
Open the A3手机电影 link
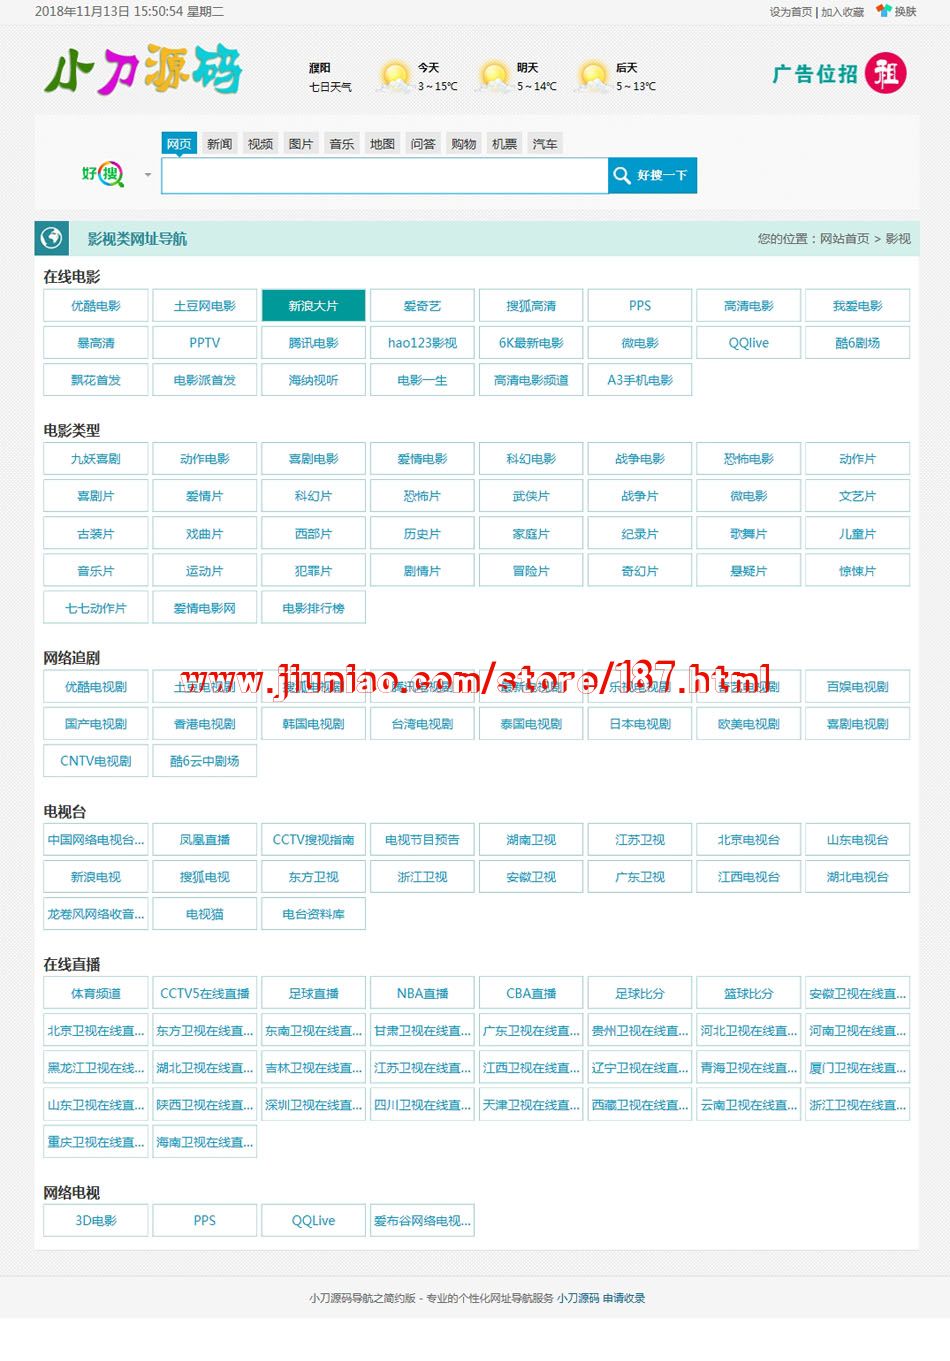pos(640,380)
